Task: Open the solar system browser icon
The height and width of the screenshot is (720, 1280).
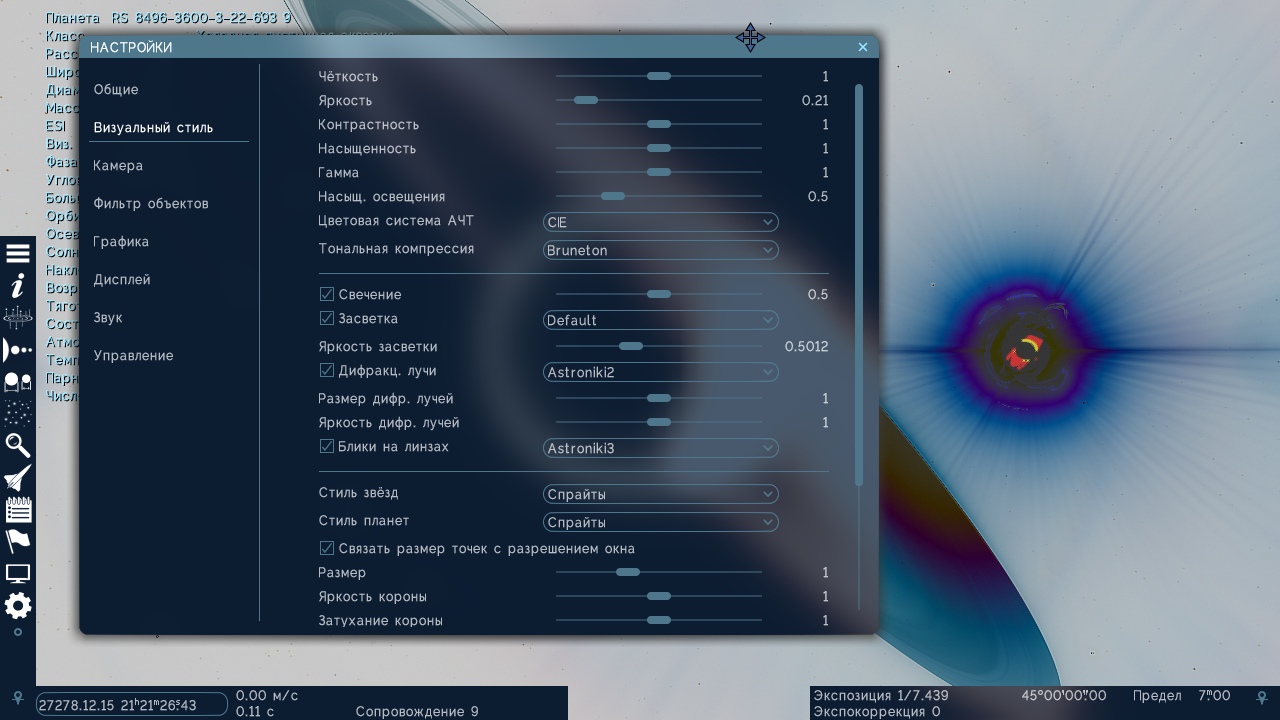Action: tap(18, 350)
